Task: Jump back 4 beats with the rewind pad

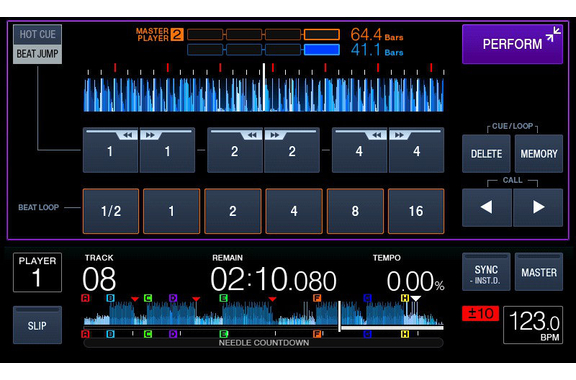Action: point(359,150)
